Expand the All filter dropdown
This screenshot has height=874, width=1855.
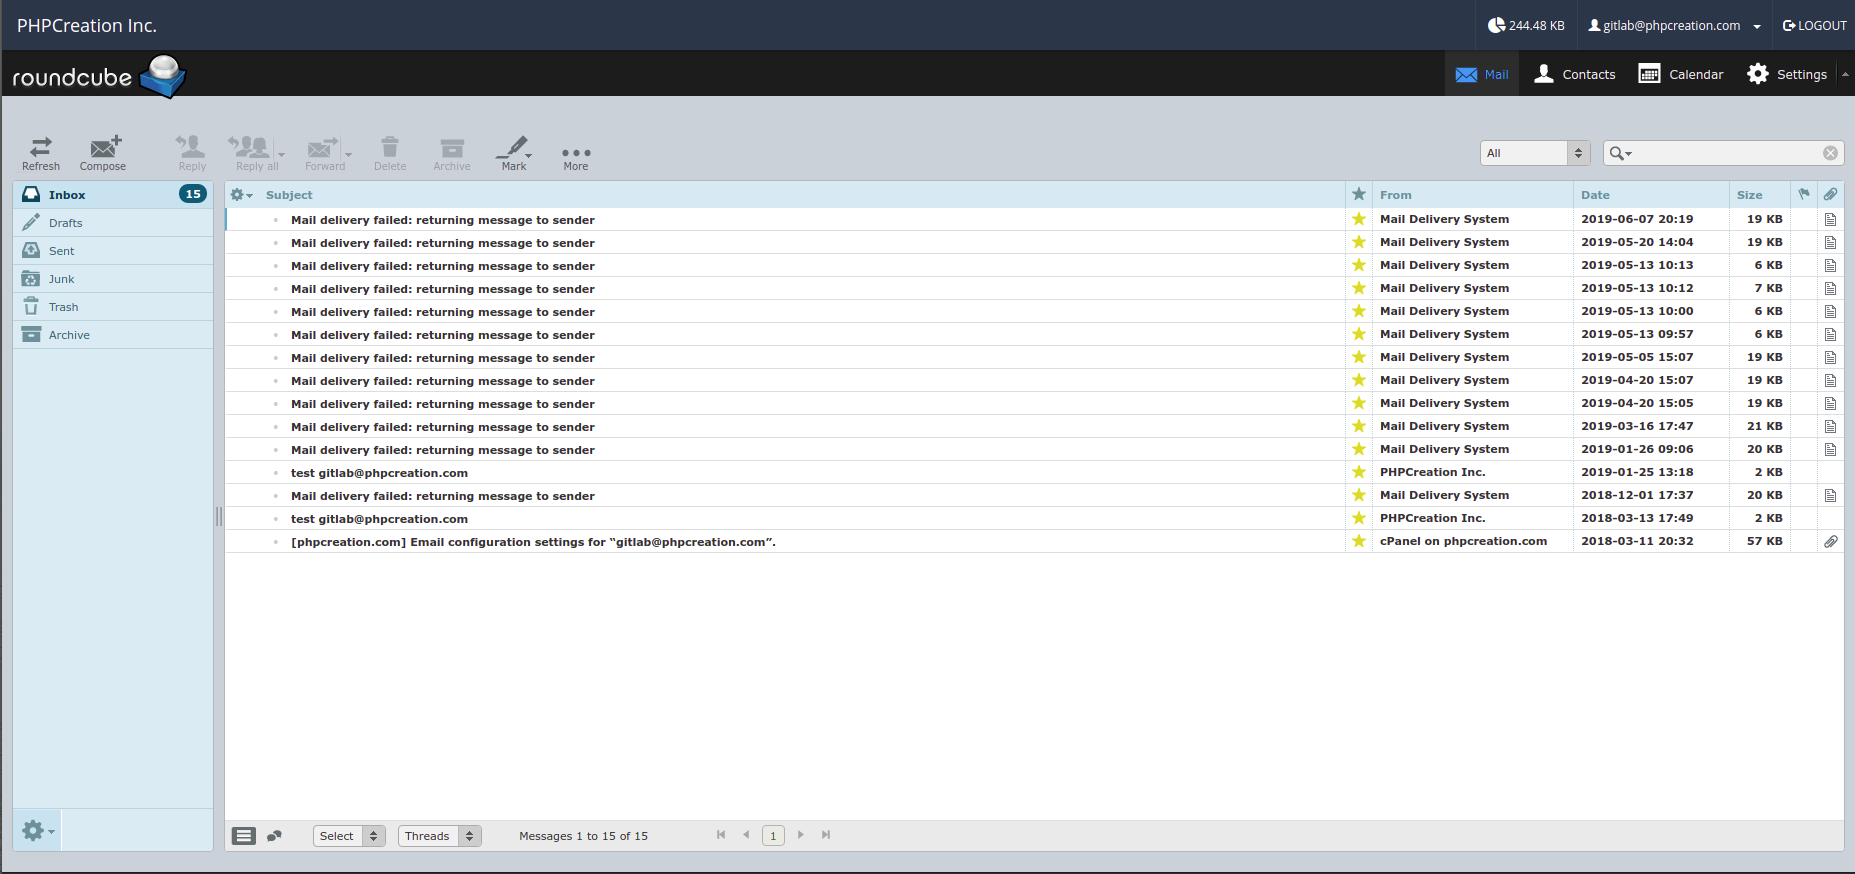tap(1534, 153)
